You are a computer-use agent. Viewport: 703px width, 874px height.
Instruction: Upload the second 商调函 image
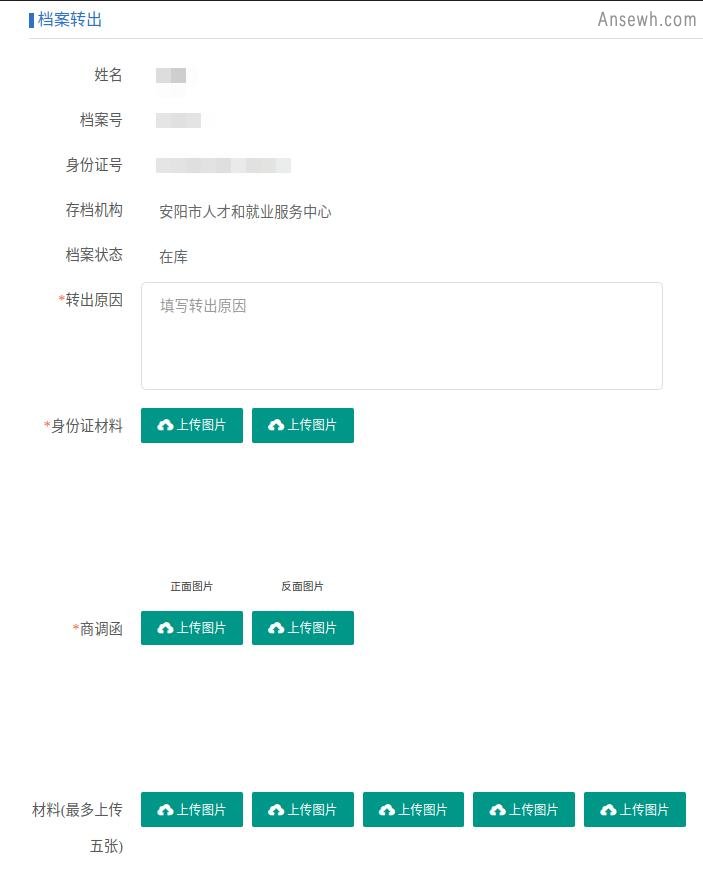pyautogui.click(x=303, y=628)
